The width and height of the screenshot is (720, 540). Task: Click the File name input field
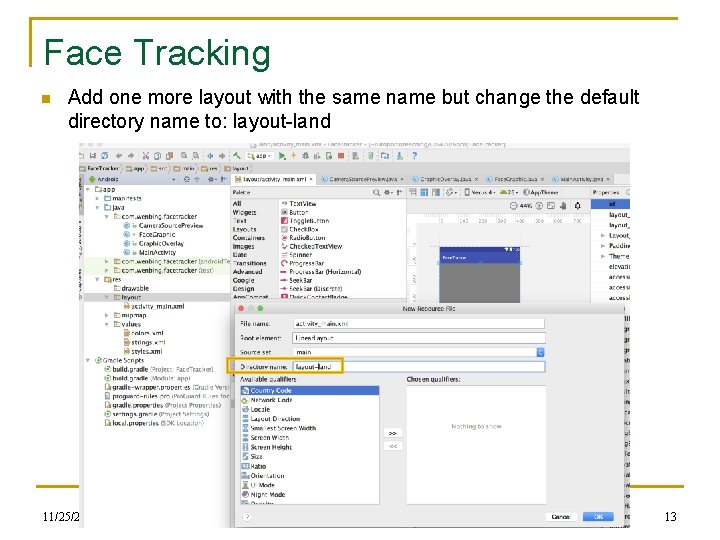[418, 324]
